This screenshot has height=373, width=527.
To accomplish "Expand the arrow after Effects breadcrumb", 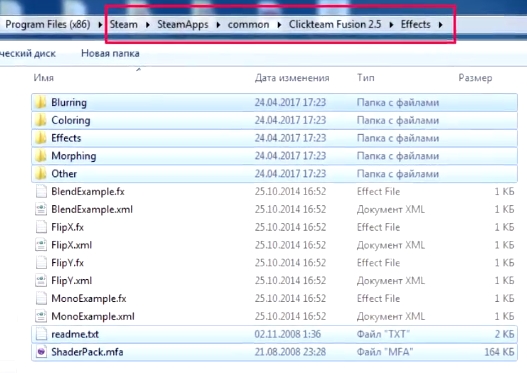I will pyautogui.click(x=441, y=25).
